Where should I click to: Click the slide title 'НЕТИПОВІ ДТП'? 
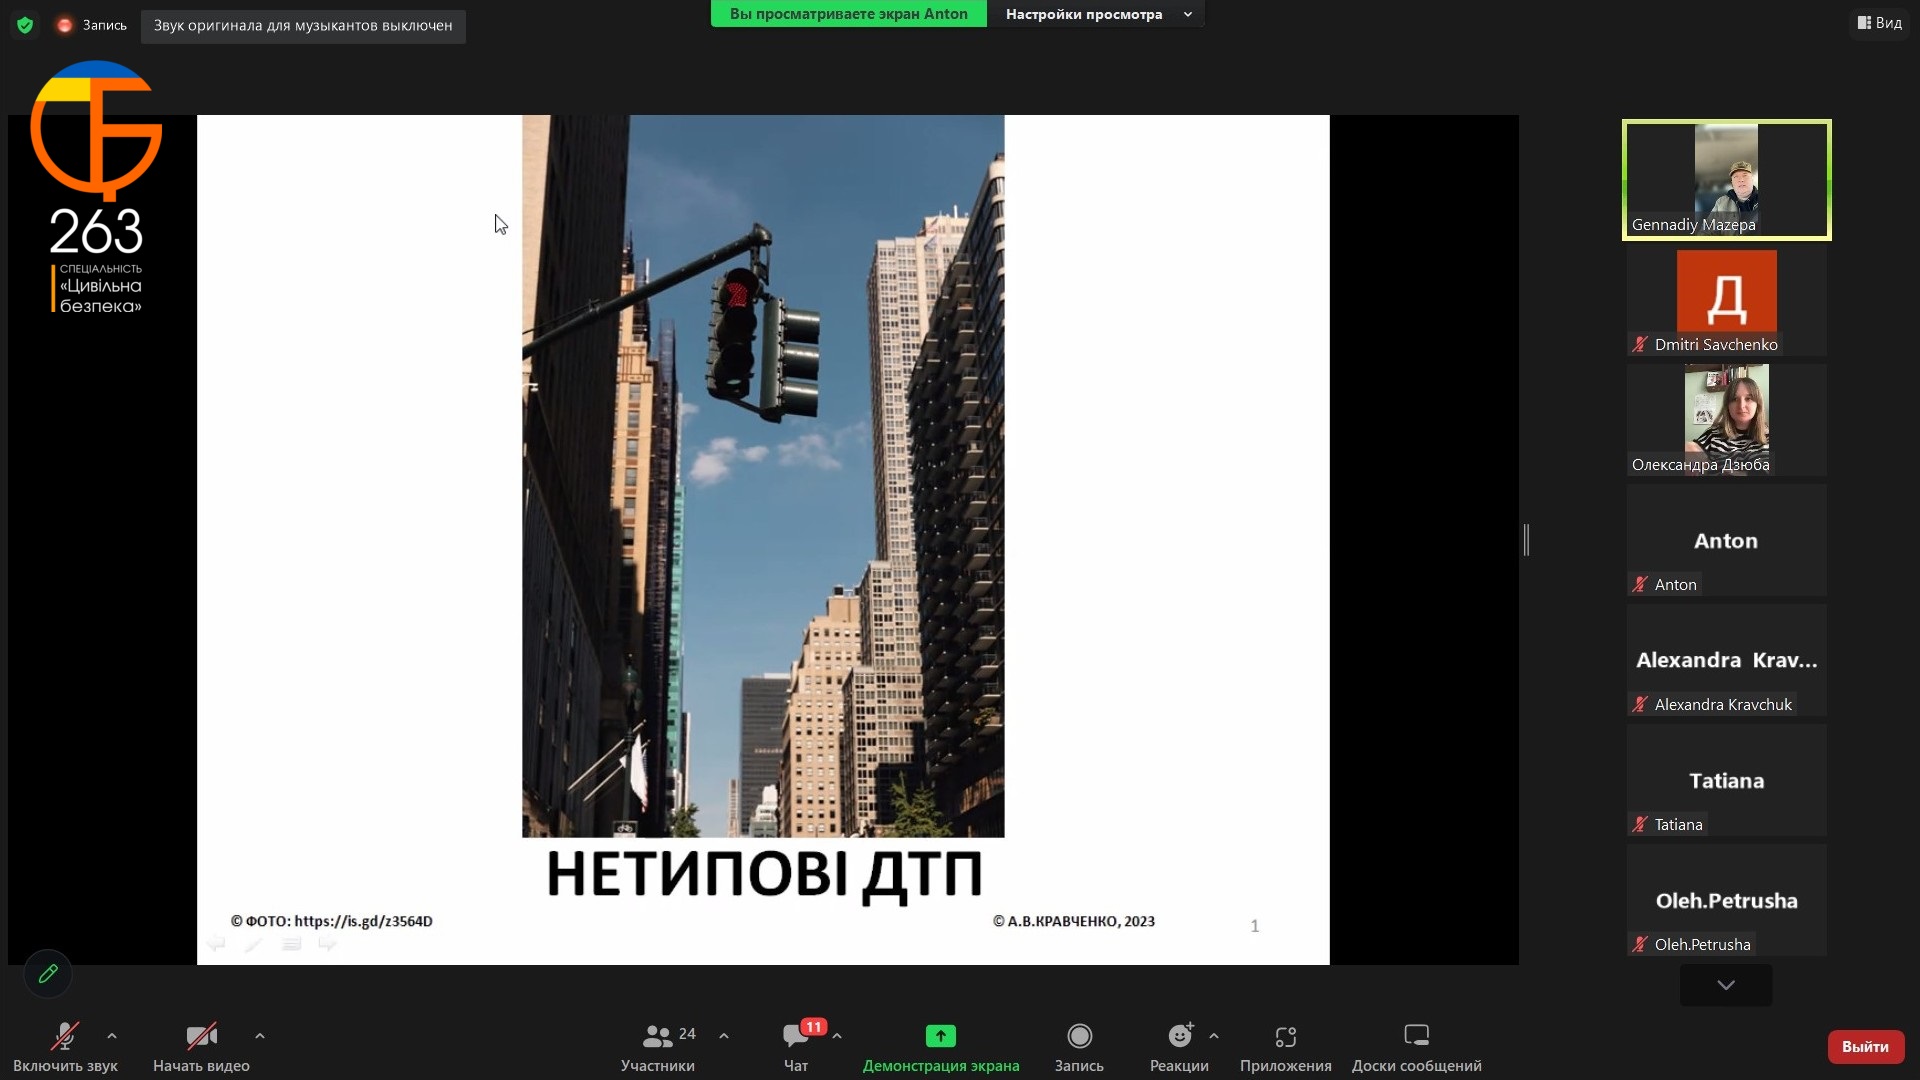coord(764,873)
